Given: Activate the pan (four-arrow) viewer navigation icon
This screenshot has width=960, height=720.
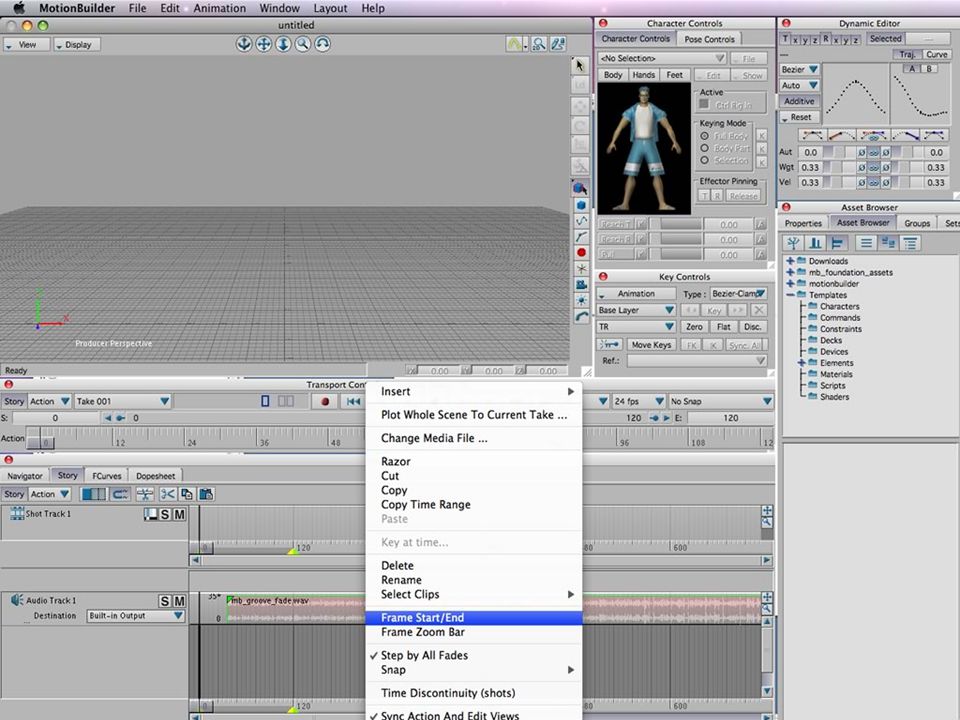Looking at the screenshot, I should coord(263,44).
